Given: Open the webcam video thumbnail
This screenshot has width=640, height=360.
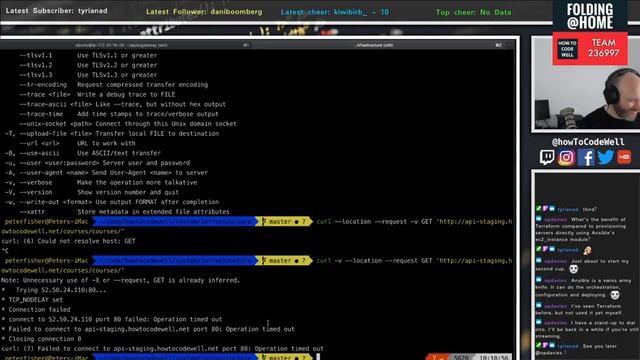Looking at the screenshot, I should [x=587, y=84].
